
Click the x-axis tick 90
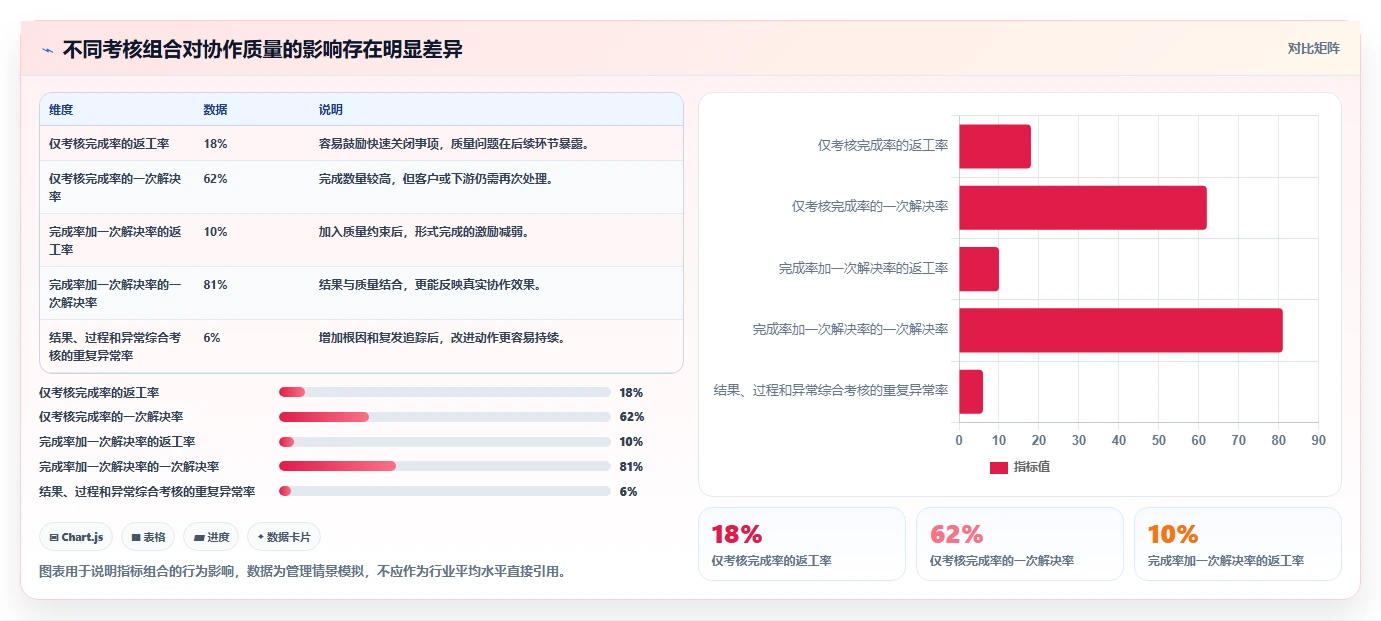tap(1318, 440)
